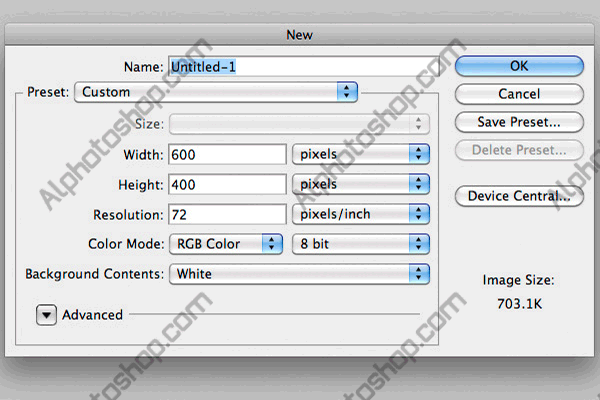The image size is (600, 400).
Task: Click the Resolution label
Action: tap(128, 214)
